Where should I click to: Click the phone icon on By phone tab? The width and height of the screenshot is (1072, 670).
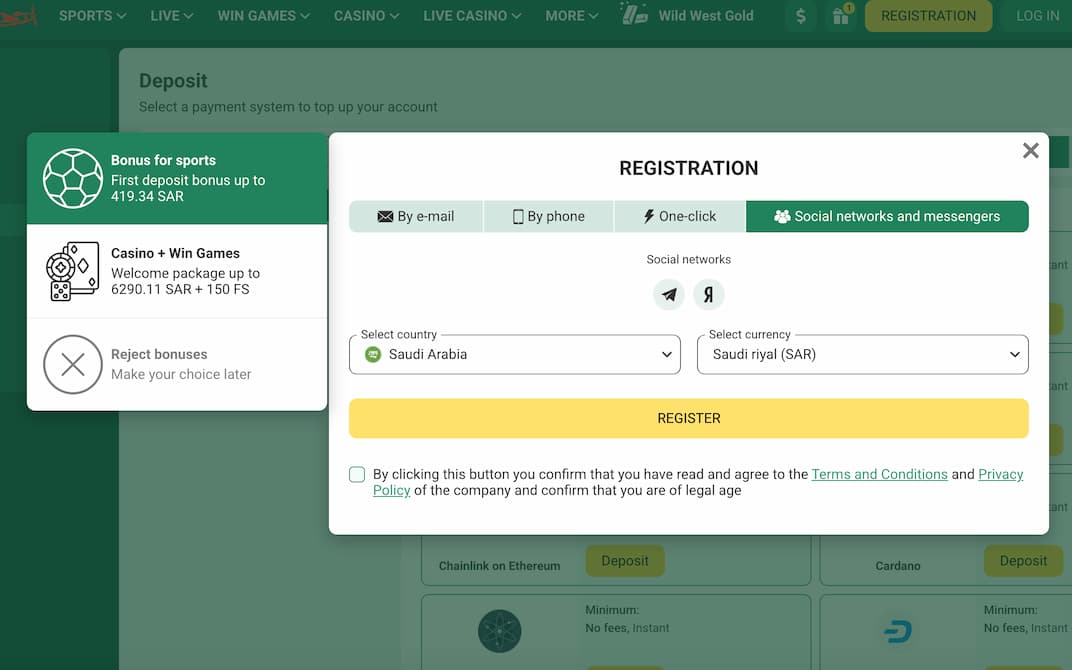(x=518, y=217)
